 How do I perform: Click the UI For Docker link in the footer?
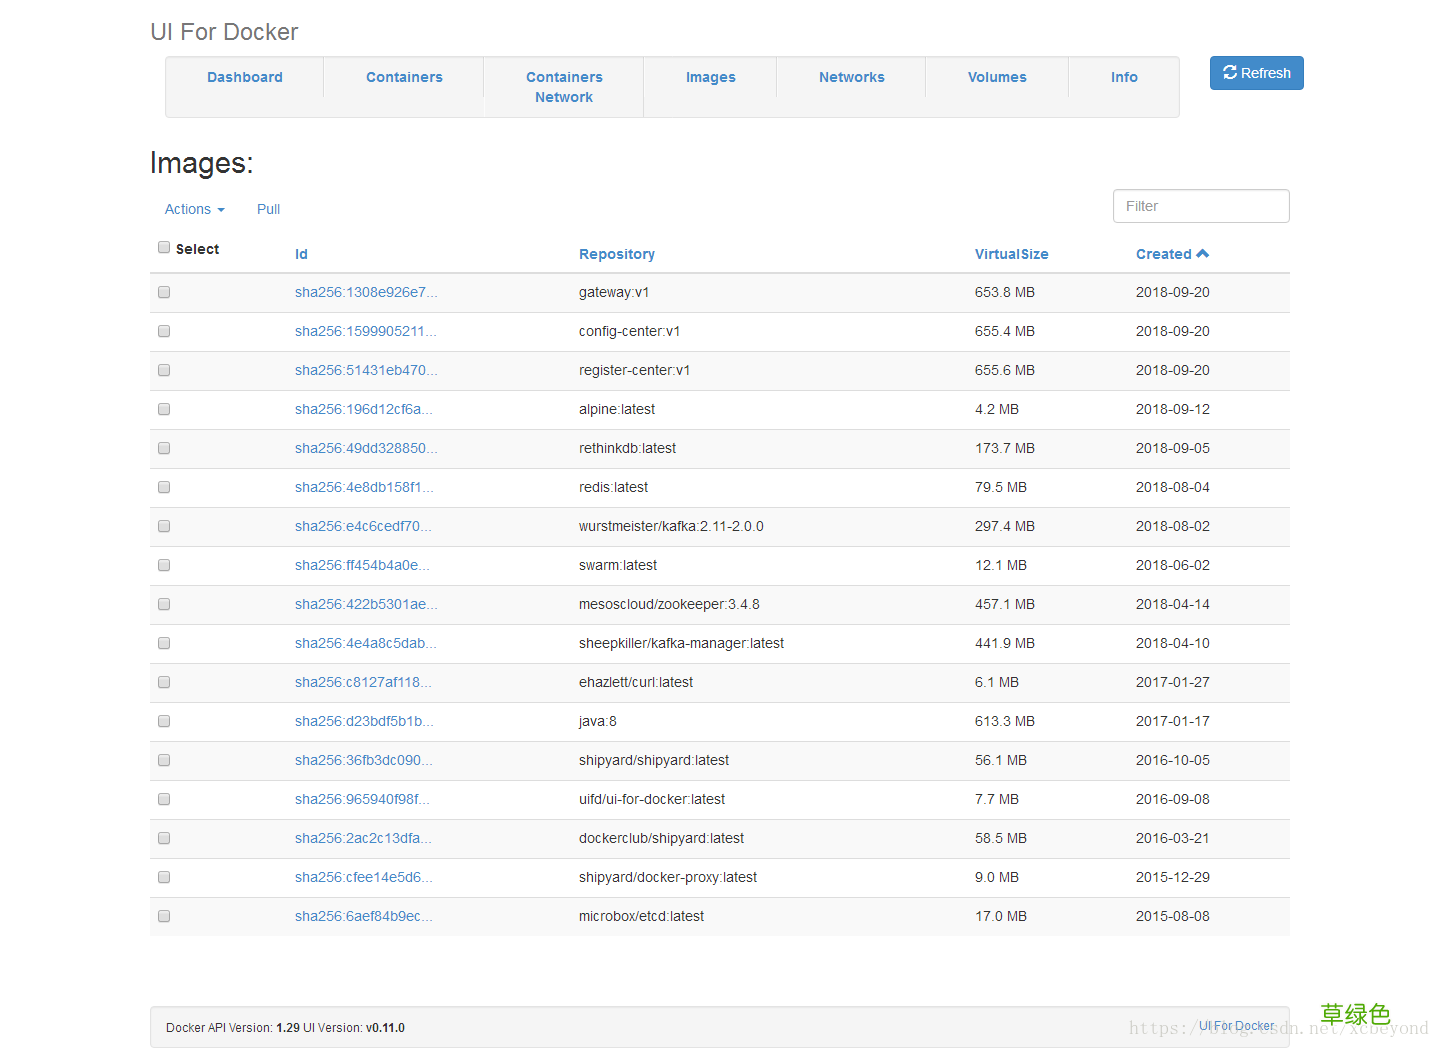point(1236,1025)
